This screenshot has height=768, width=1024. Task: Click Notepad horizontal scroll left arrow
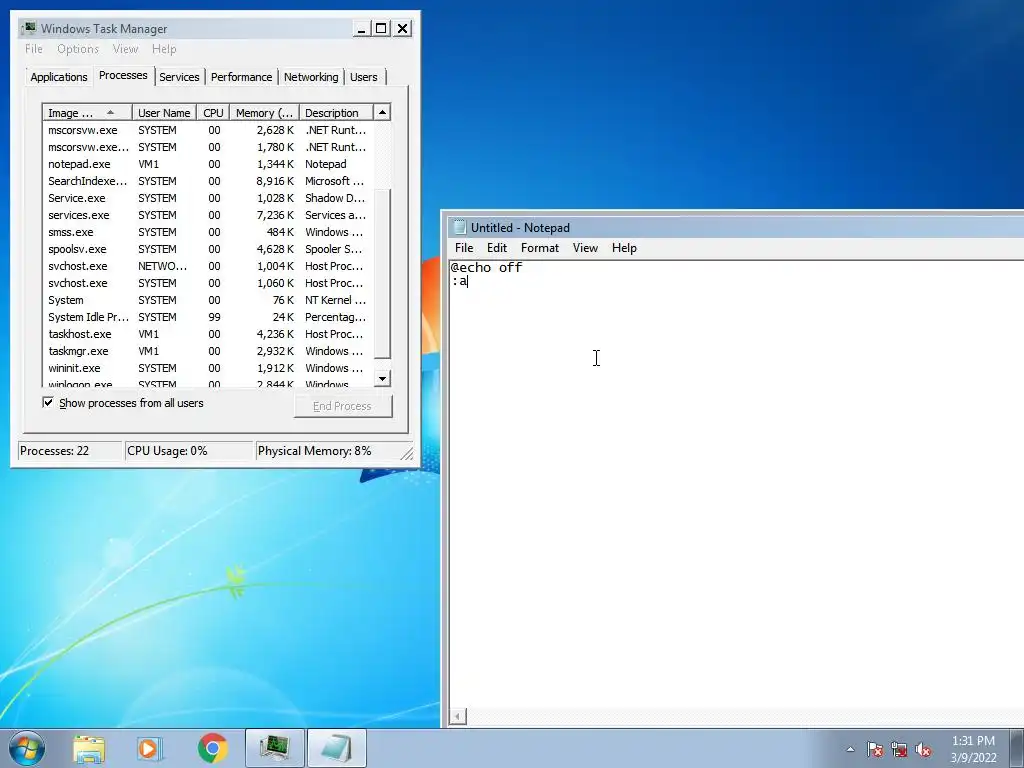(458, 716)
